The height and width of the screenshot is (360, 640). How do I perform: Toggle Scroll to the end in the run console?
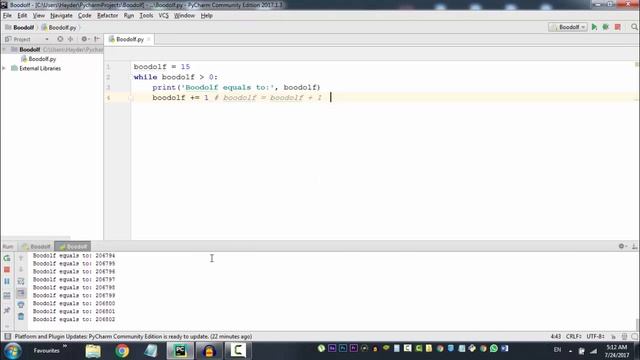tap(21, 293)
